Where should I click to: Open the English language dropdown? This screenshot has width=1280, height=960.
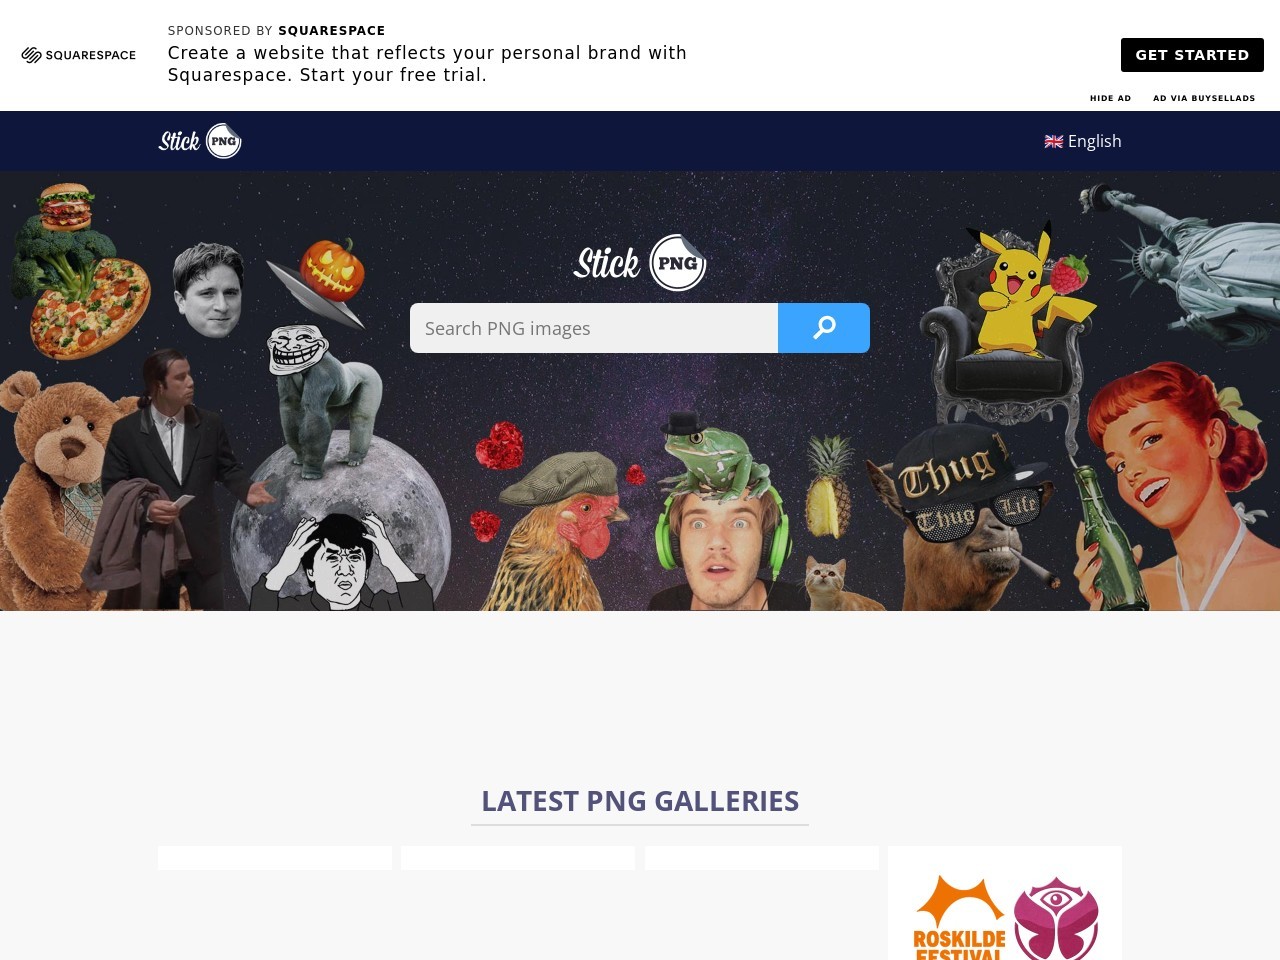pos(1083,141)
